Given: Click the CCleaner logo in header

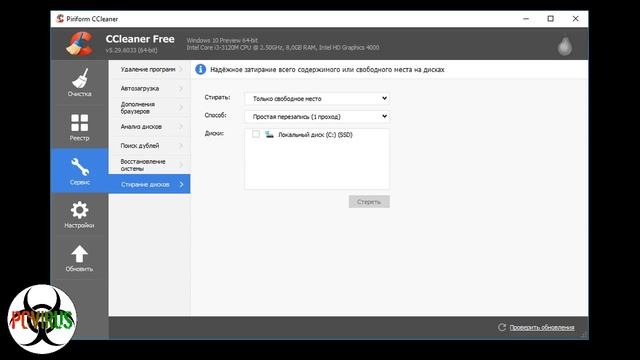Looking at the screenshot, I should tap(80, 44).
